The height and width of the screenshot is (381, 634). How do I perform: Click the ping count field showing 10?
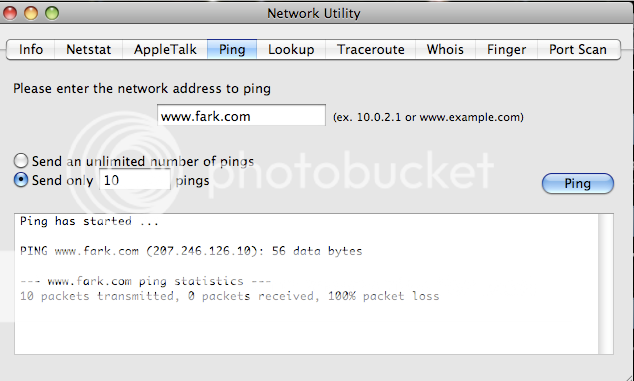tap(135, 179)
